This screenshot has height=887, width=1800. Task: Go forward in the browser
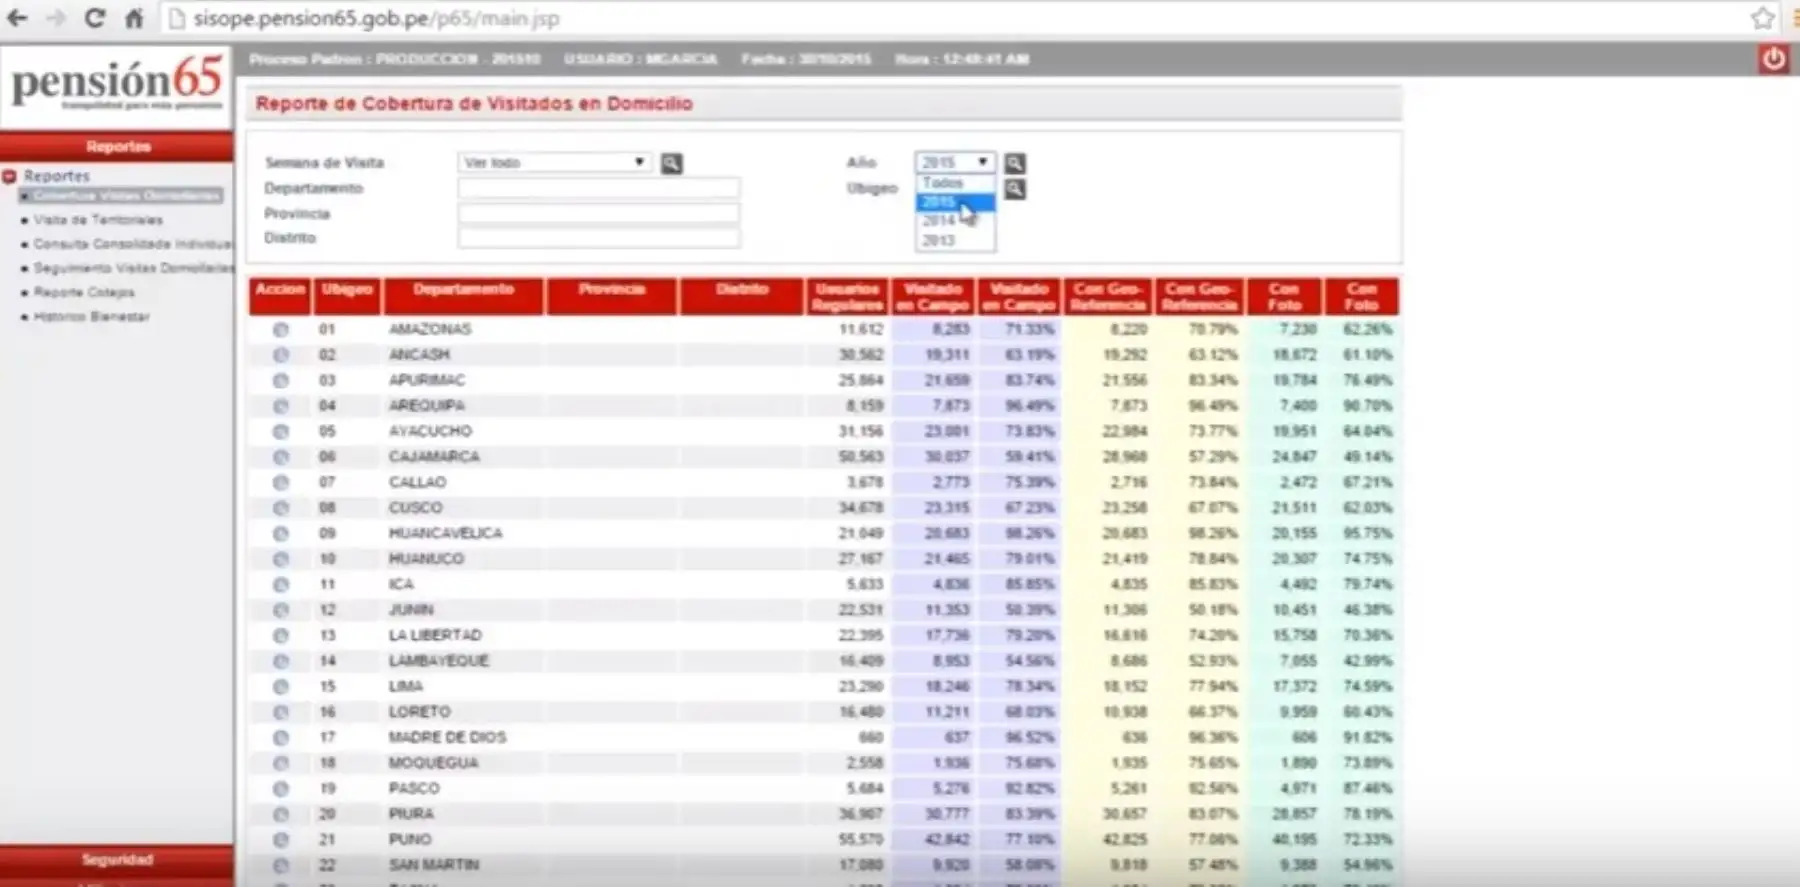coord(56,18)
